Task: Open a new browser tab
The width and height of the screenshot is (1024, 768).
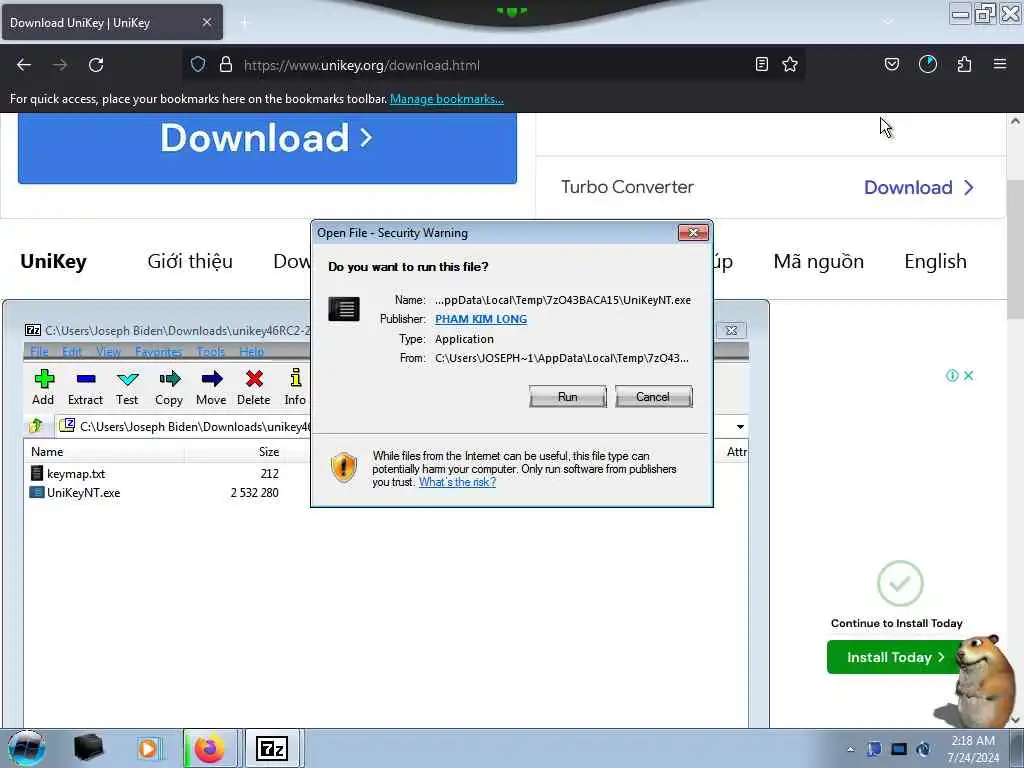Action: [245, 22]
